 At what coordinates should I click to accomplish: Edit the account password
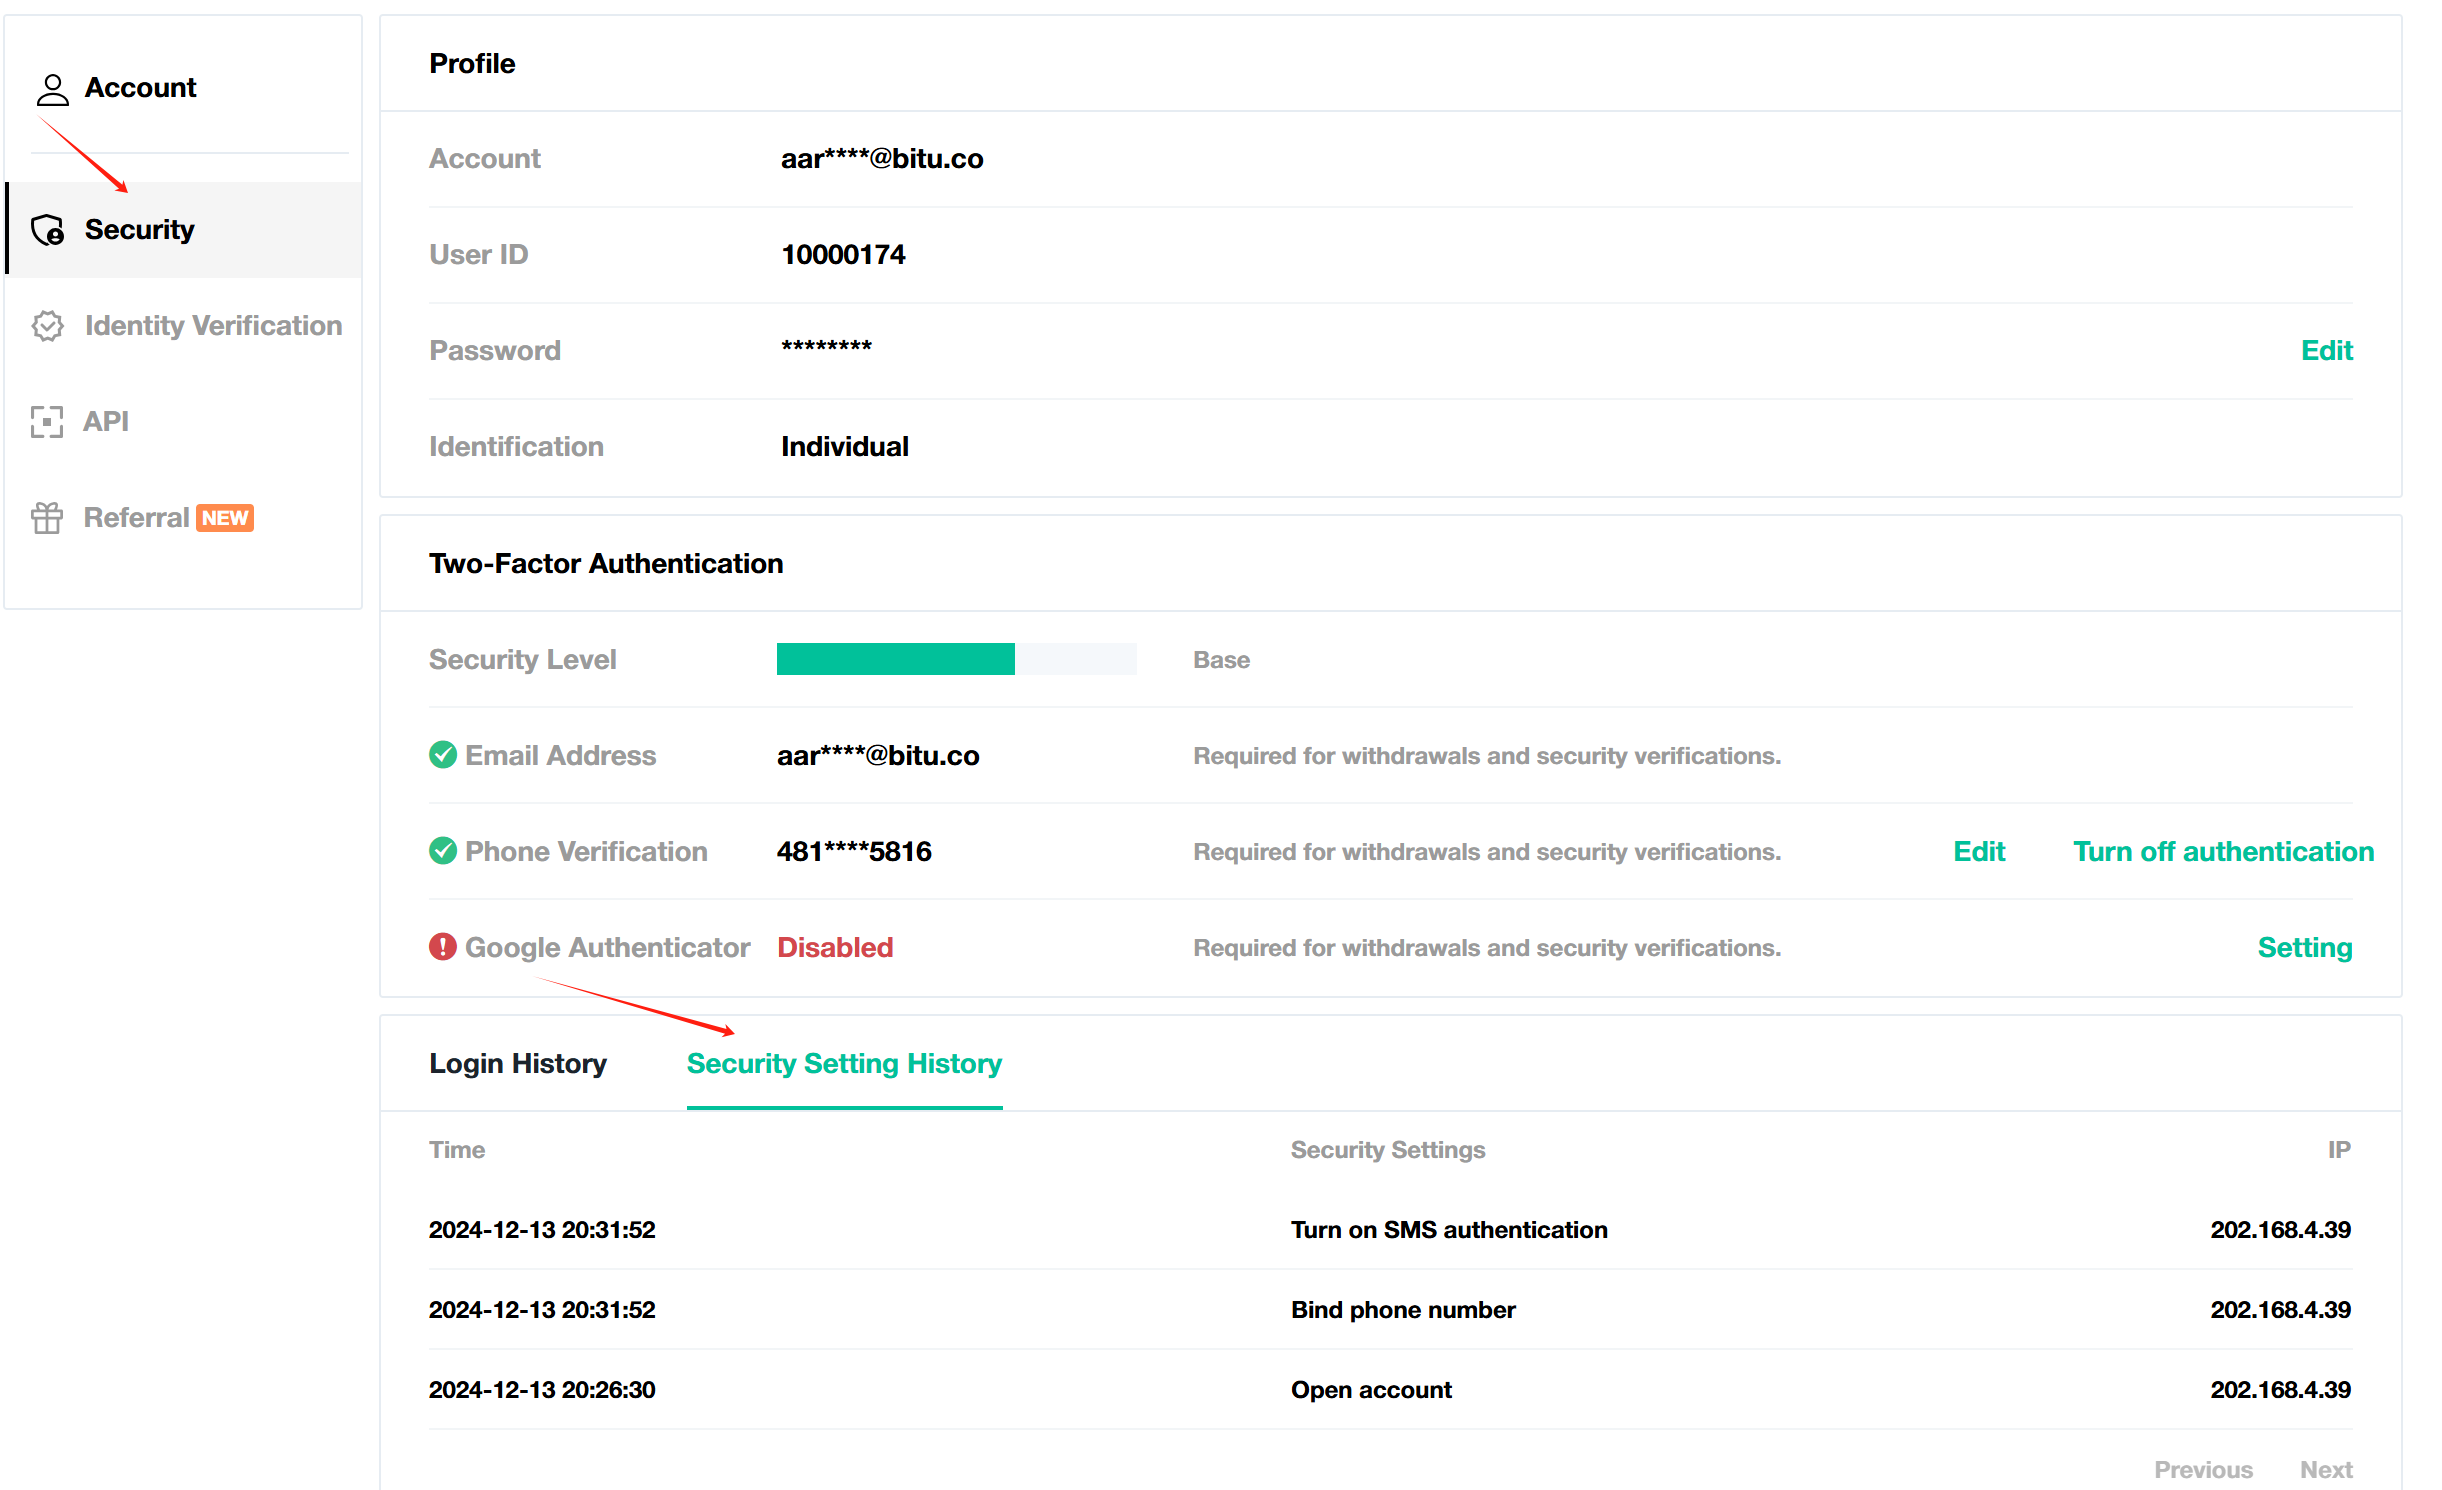(x=2326, y=350)
